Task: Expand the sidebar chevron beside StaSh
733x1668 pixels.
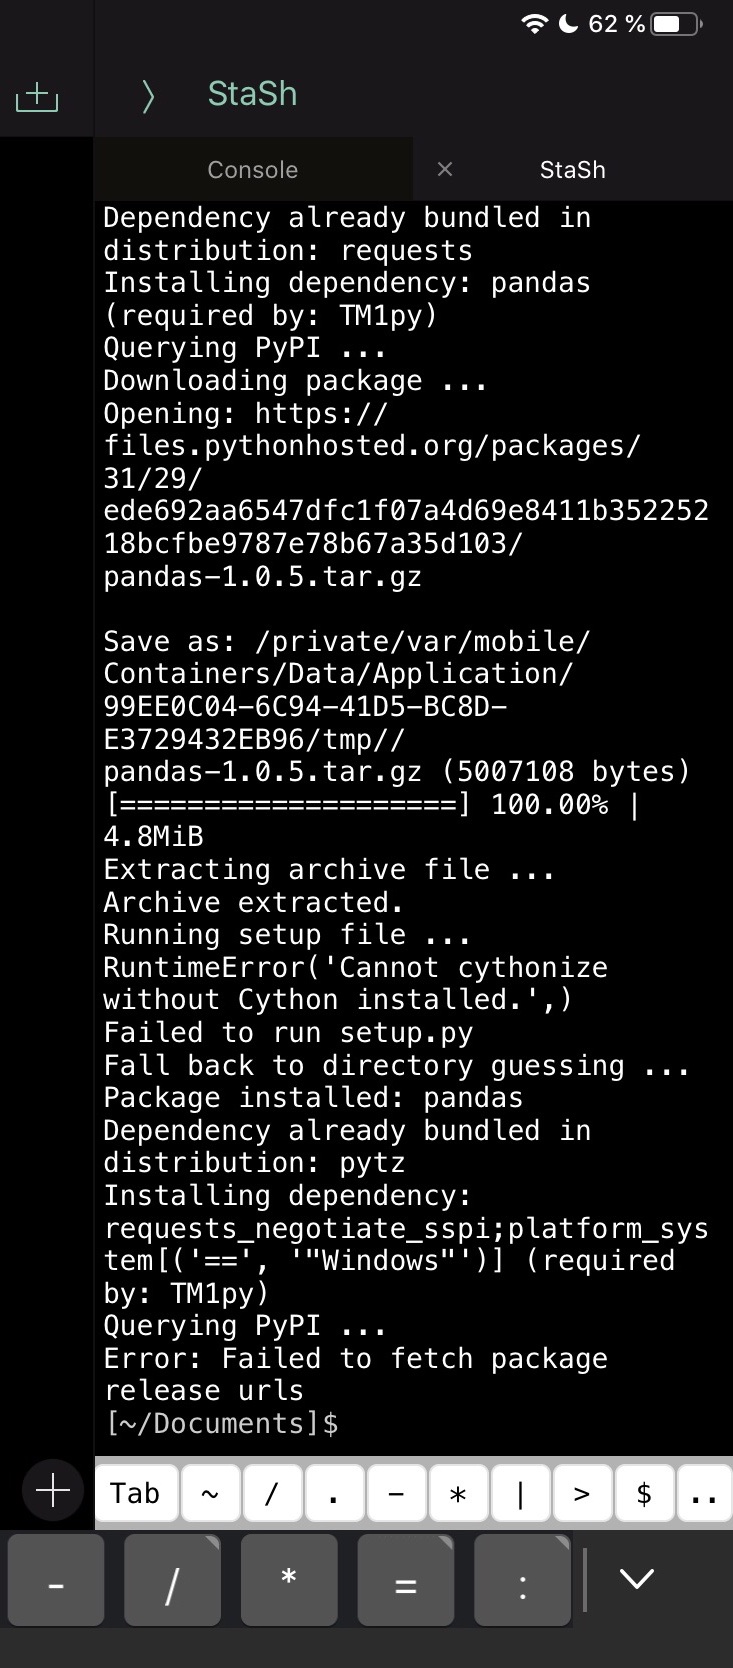Action: [x=148, y=96]
